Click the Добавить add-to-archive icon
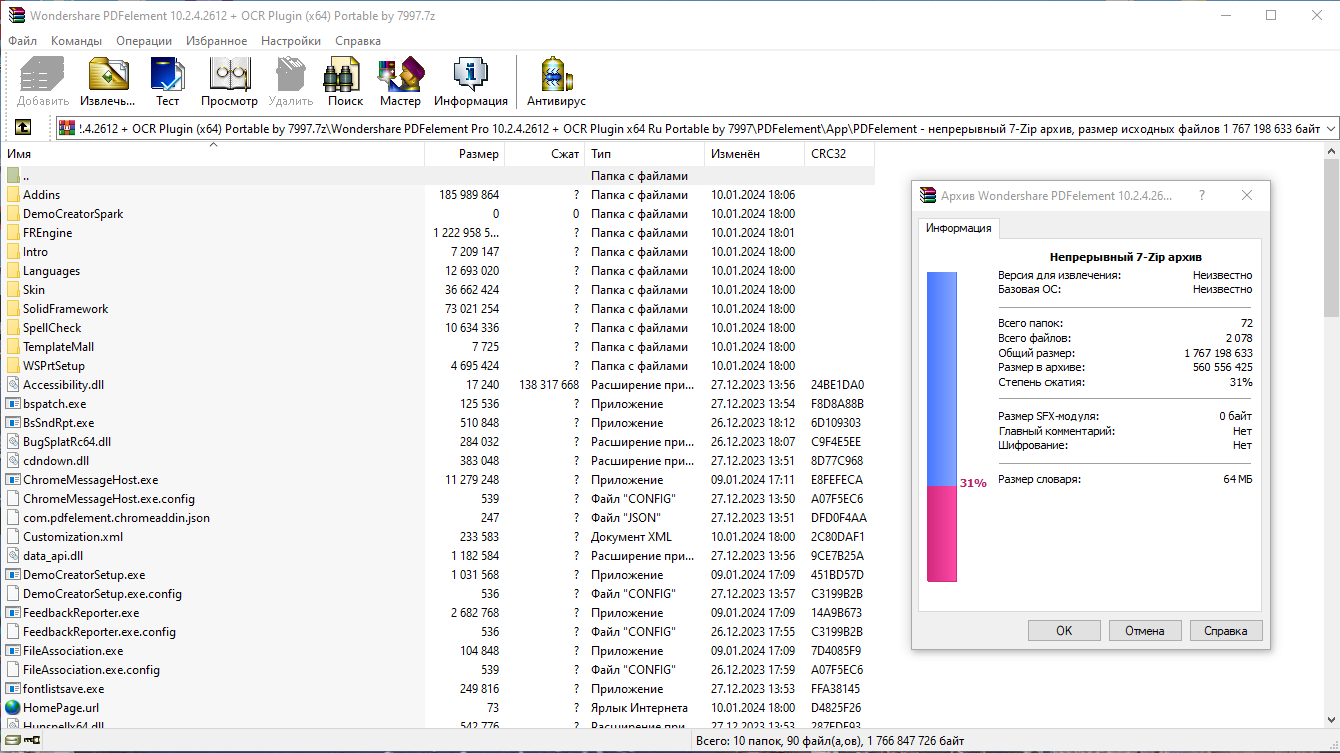The width and height of the screenshot is (1340, 753). tap(41, 80)
